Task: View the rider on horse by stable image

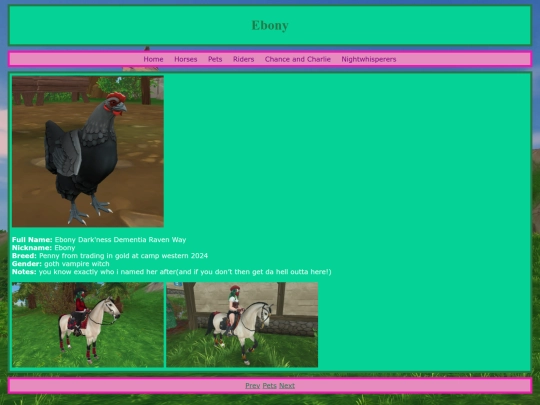Action: point(242,325)
